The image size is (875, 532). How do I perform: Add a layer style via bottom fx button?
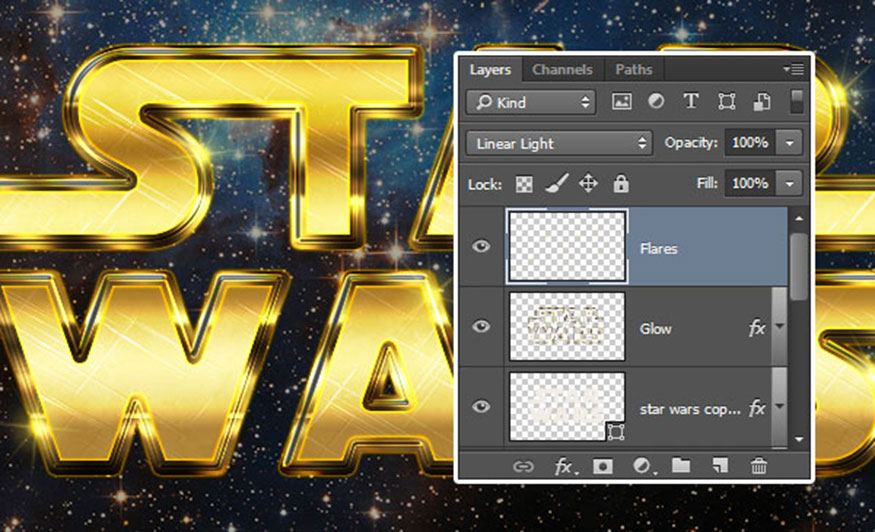(x=565, y=466)
